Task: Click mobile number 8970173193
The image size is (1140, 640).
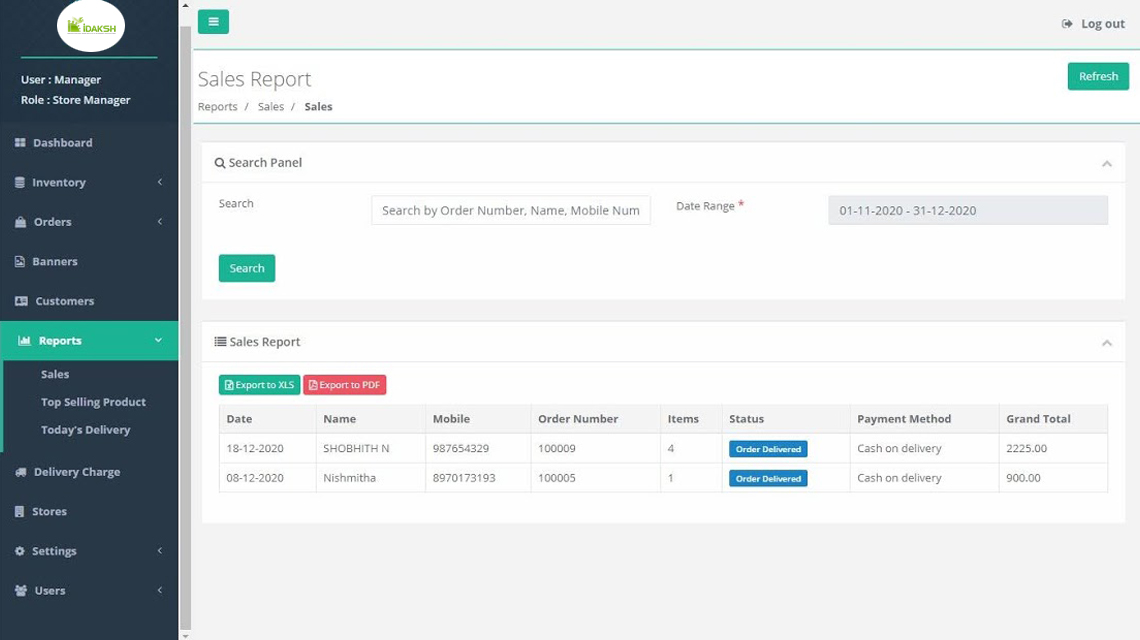Action: point(464,478)
